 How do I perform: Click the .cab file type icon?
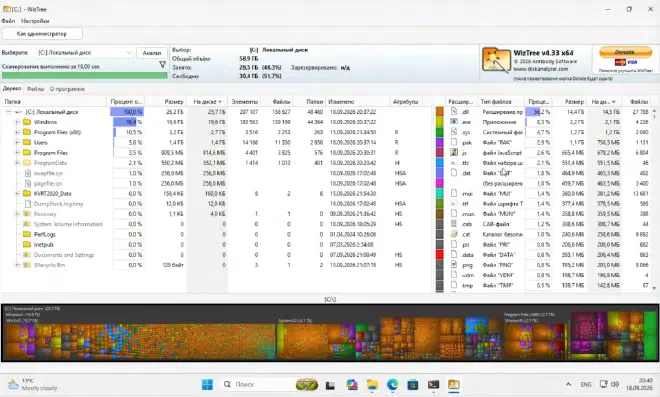click(454, 224)
